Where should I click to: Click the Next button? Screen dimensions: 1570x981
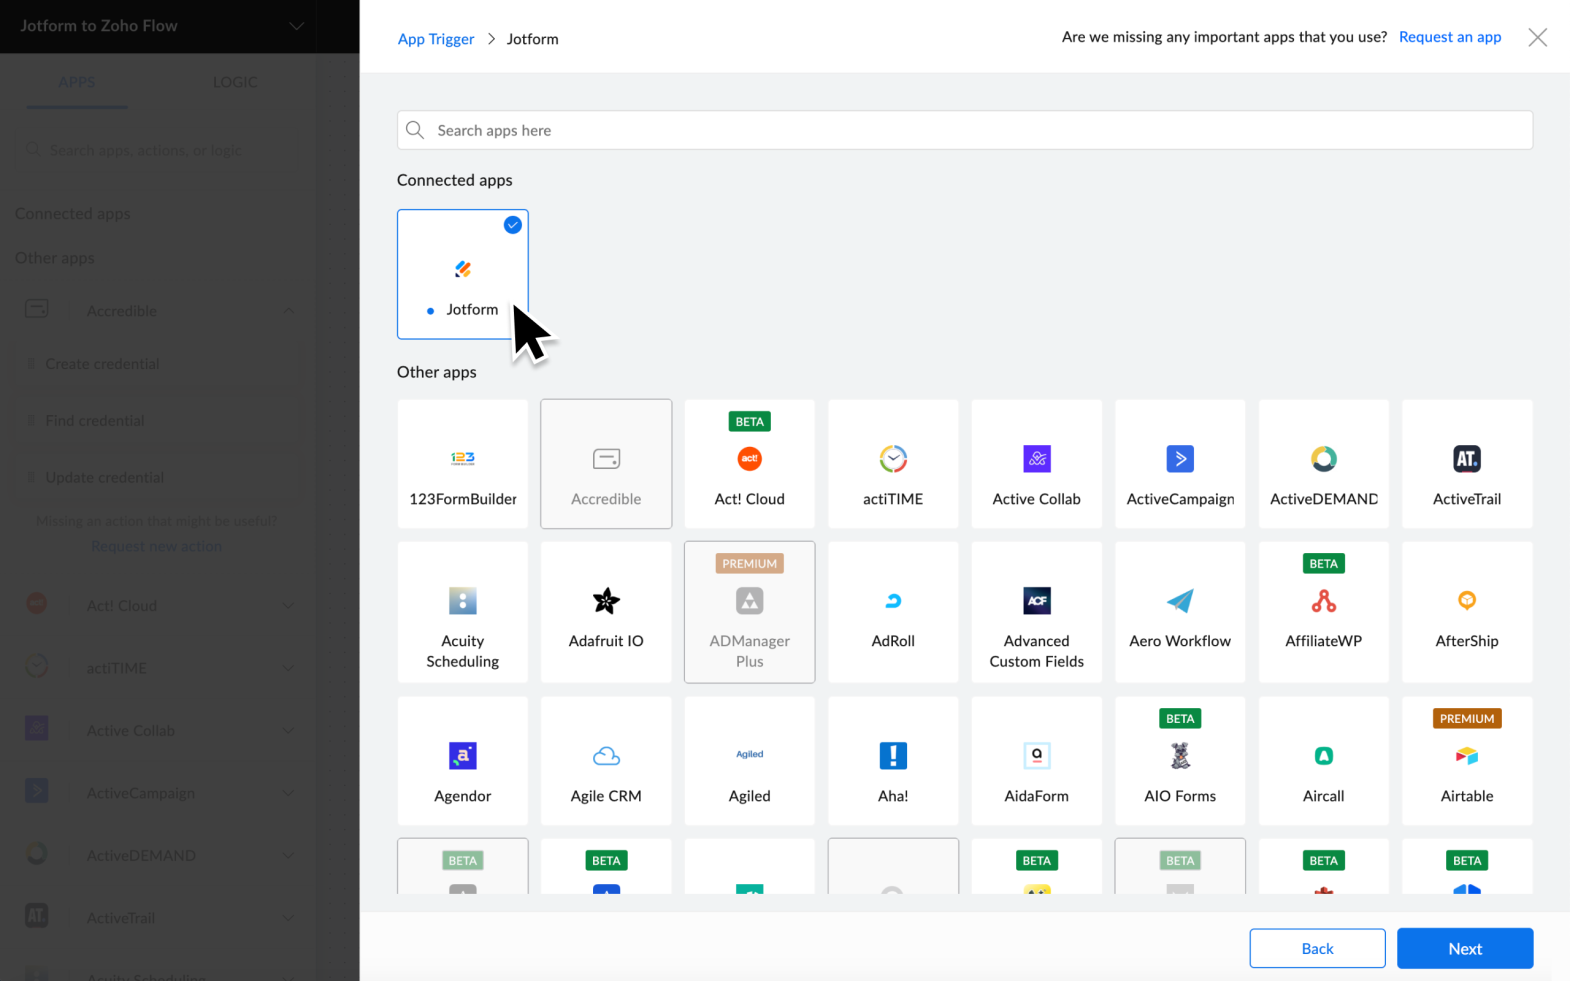pos(1464,949)
